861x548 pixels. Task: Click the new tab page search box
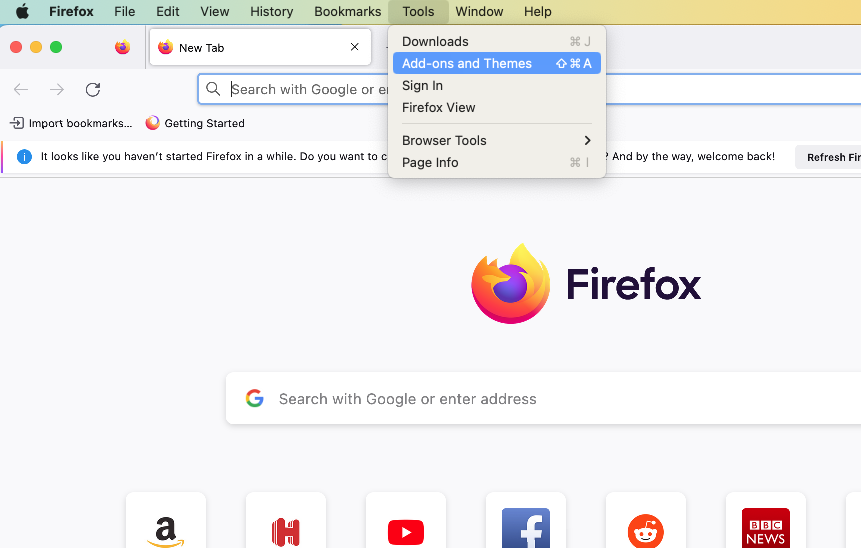tap(544, 399)
